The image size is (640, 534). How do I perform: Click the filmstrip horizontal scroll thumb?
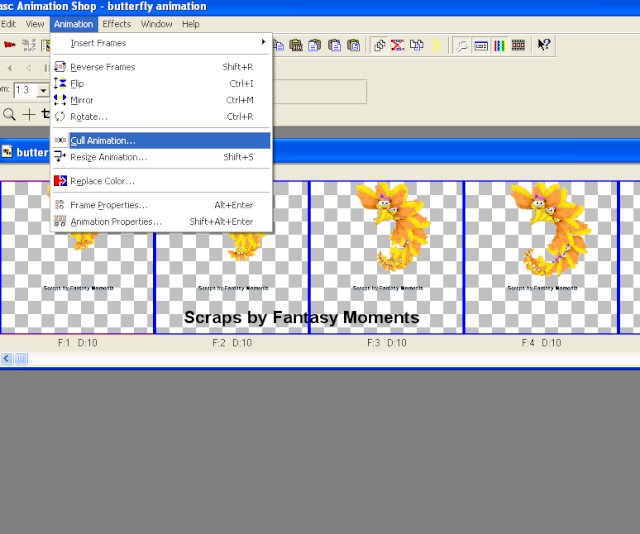tap(21, 358)
